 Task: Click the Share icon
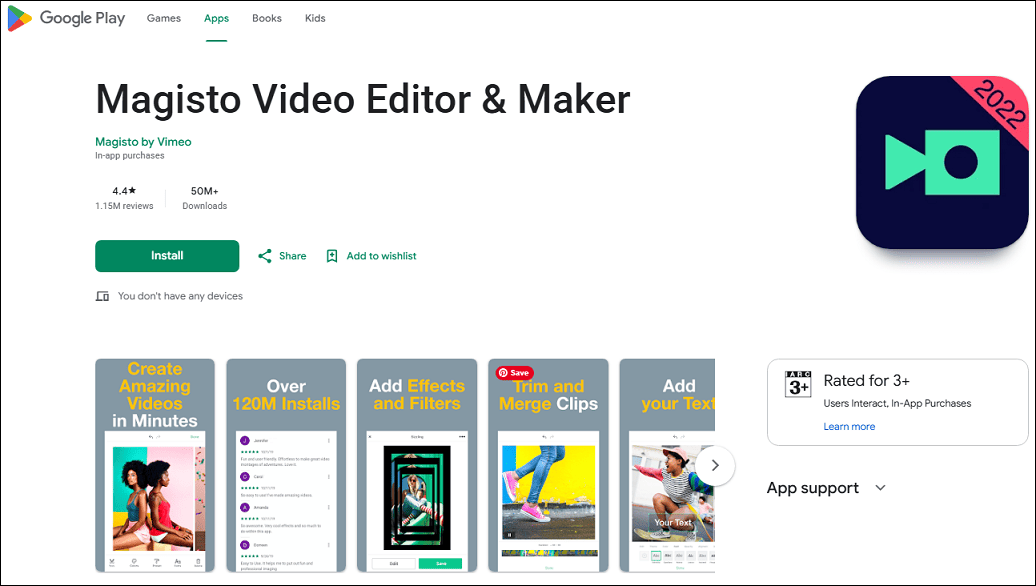click(265, 256)
